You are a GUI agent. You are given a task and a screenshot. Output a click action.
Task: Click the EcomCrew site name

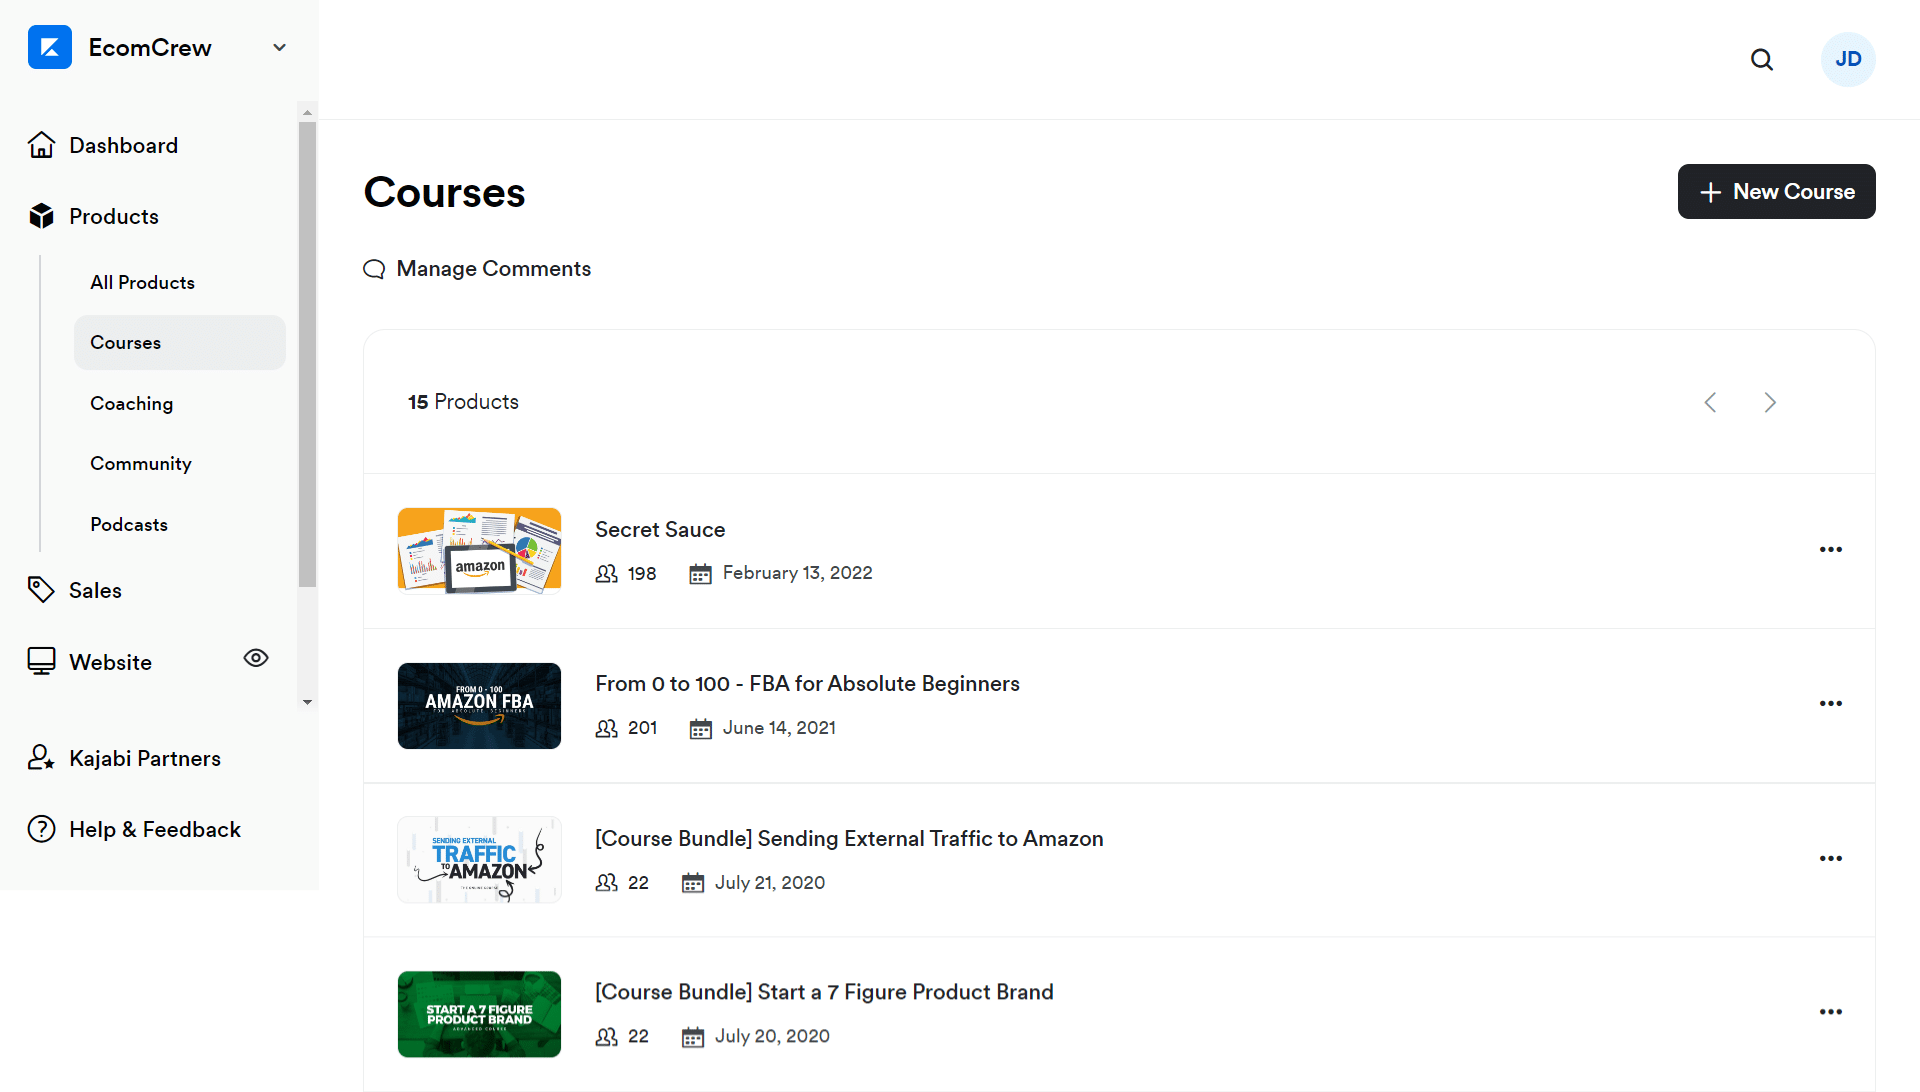(x=150, y=47)
